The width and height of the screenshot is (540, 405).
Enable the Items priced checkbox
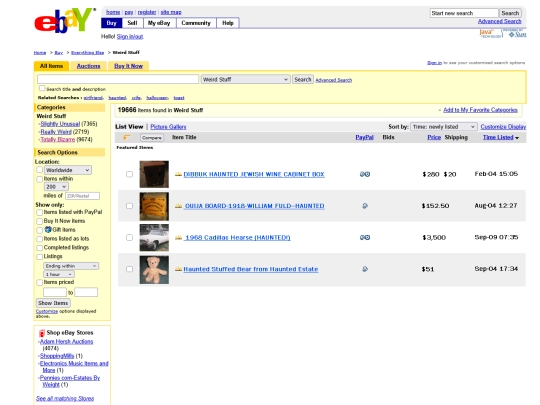click(40, 283)
